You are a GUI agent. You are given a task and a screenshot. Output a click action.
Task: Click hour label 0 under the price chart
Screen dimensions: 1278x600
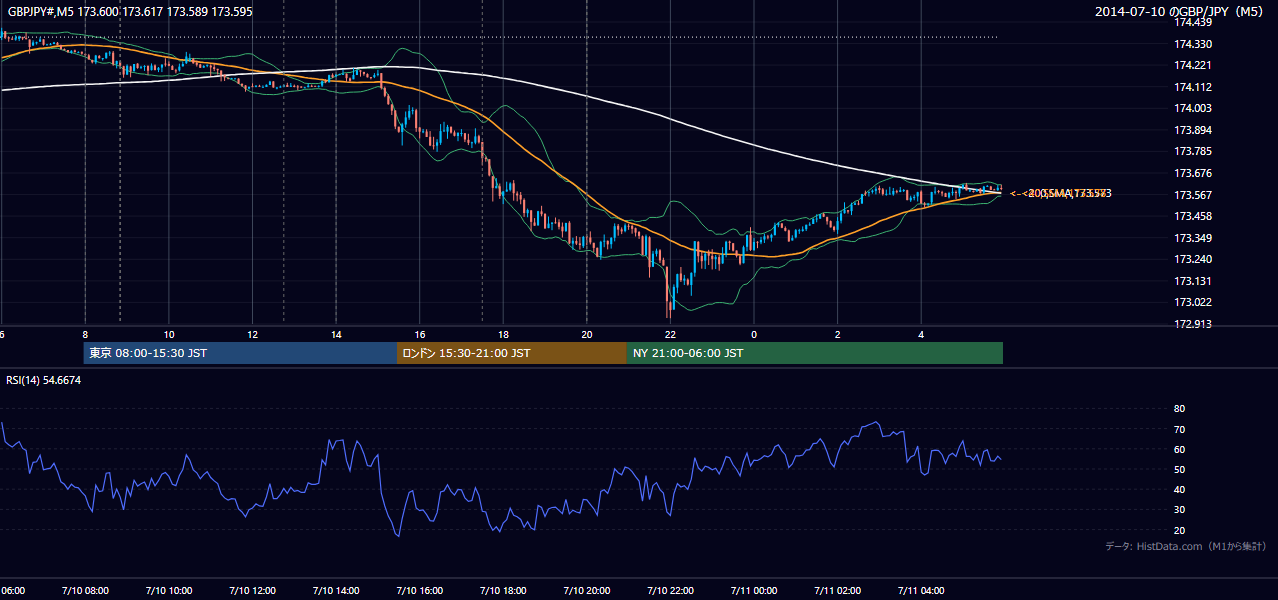click(754, 335)
